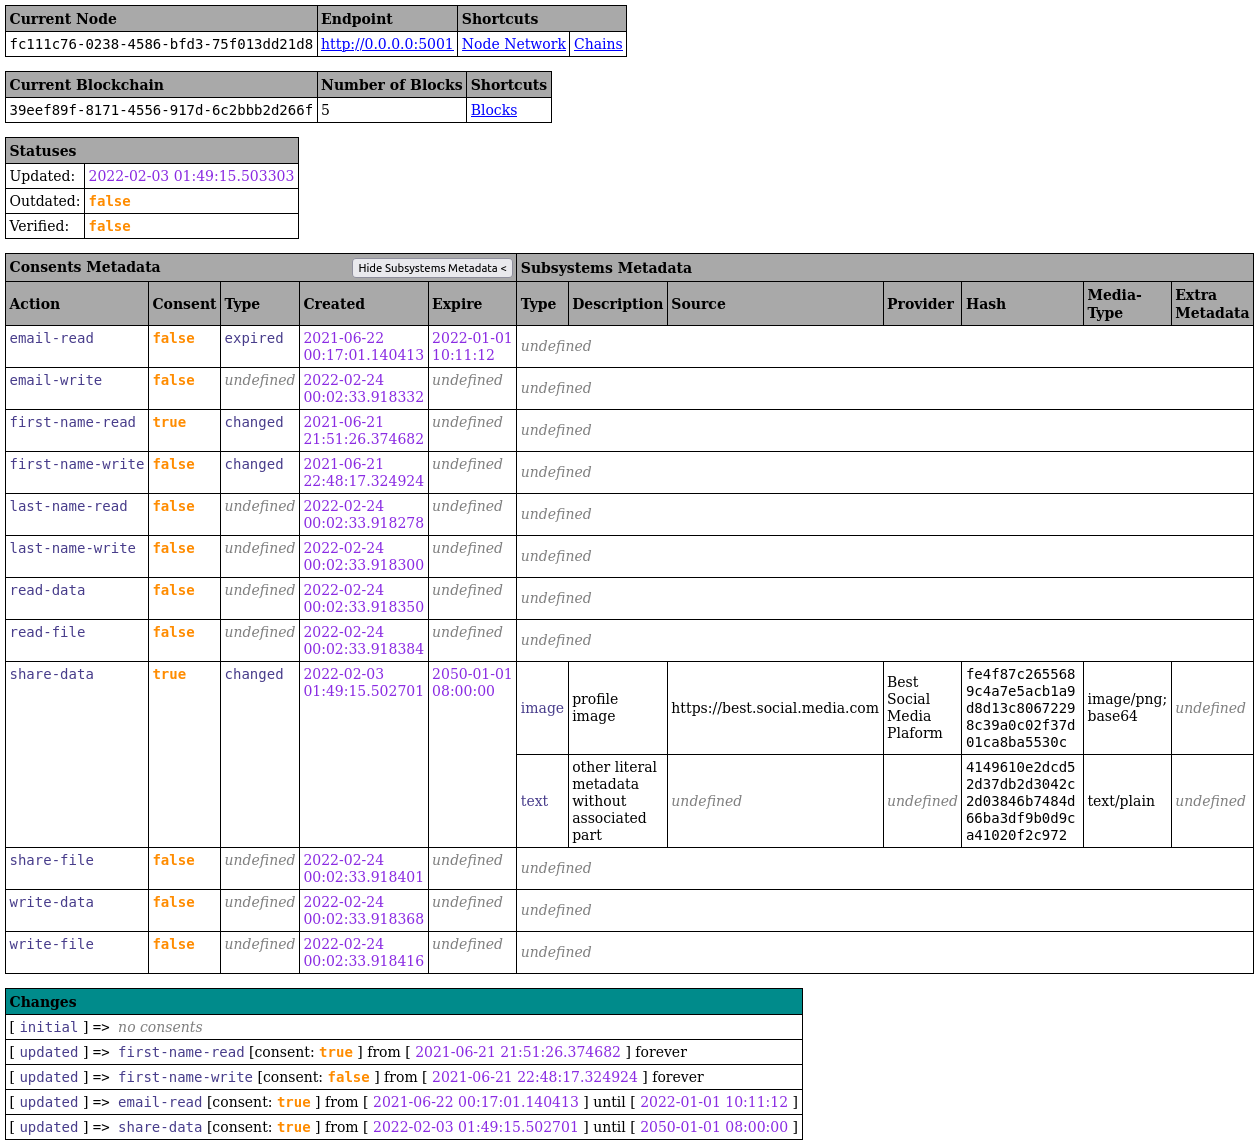Click share-data expire date 2050-01-01 08:00:00
Image resolution: width=1256 pixels, height=1144 pixels.
click(x=472, y=682)
